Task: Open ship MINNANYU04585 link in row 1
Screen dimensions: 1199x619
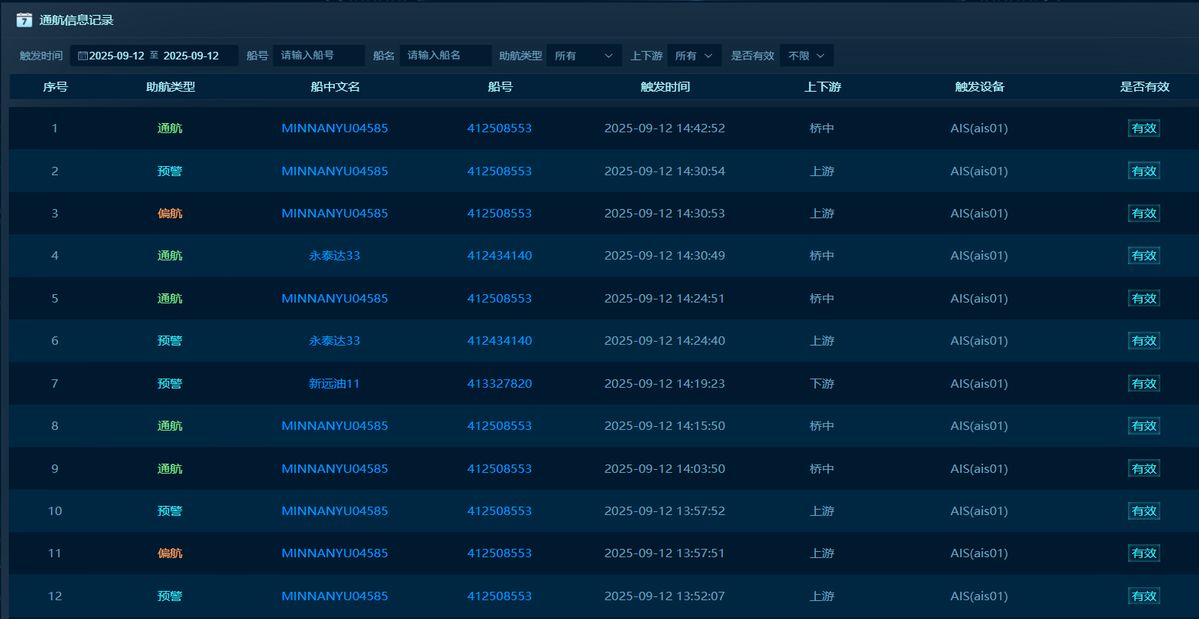Action: coord(334,128)
